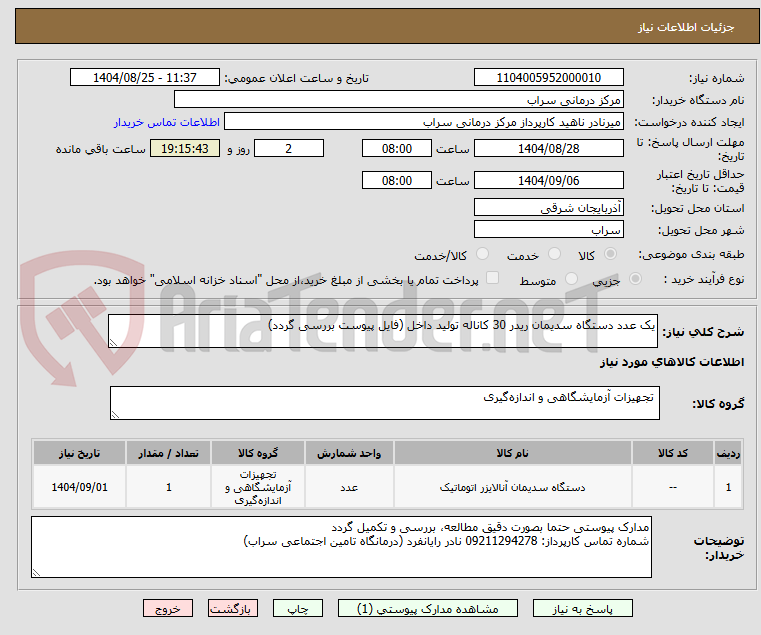The width and height of the screenshot is (761, 635).
Task: Click goods group cell تجهیزات آزمایشگاهی و اندازه‌گیری in table
Action: click(258, 487)
